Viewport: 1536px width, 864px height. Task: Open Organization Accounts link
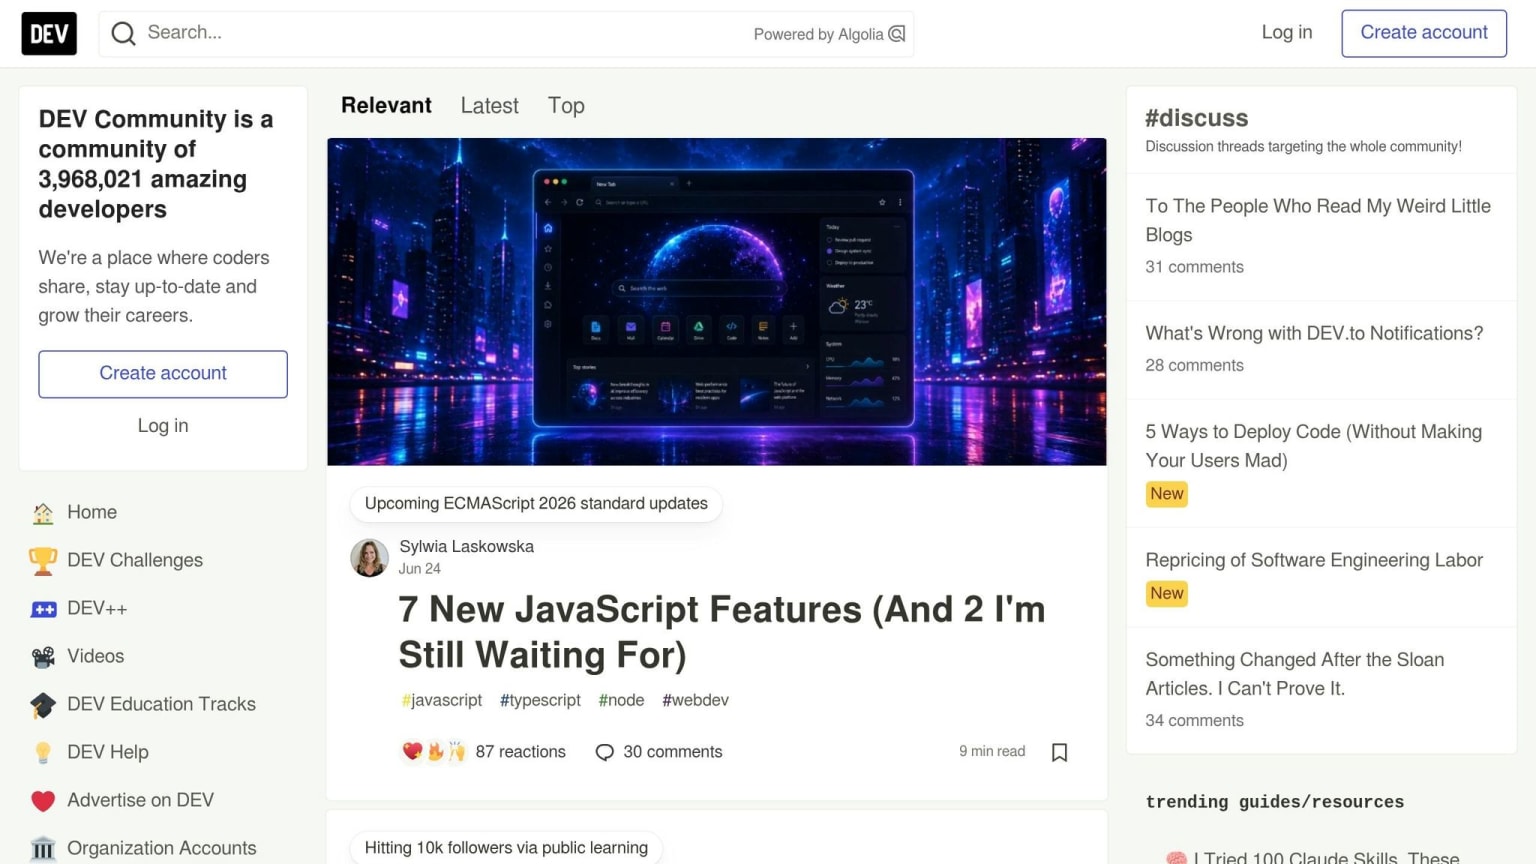click(163, 848)
